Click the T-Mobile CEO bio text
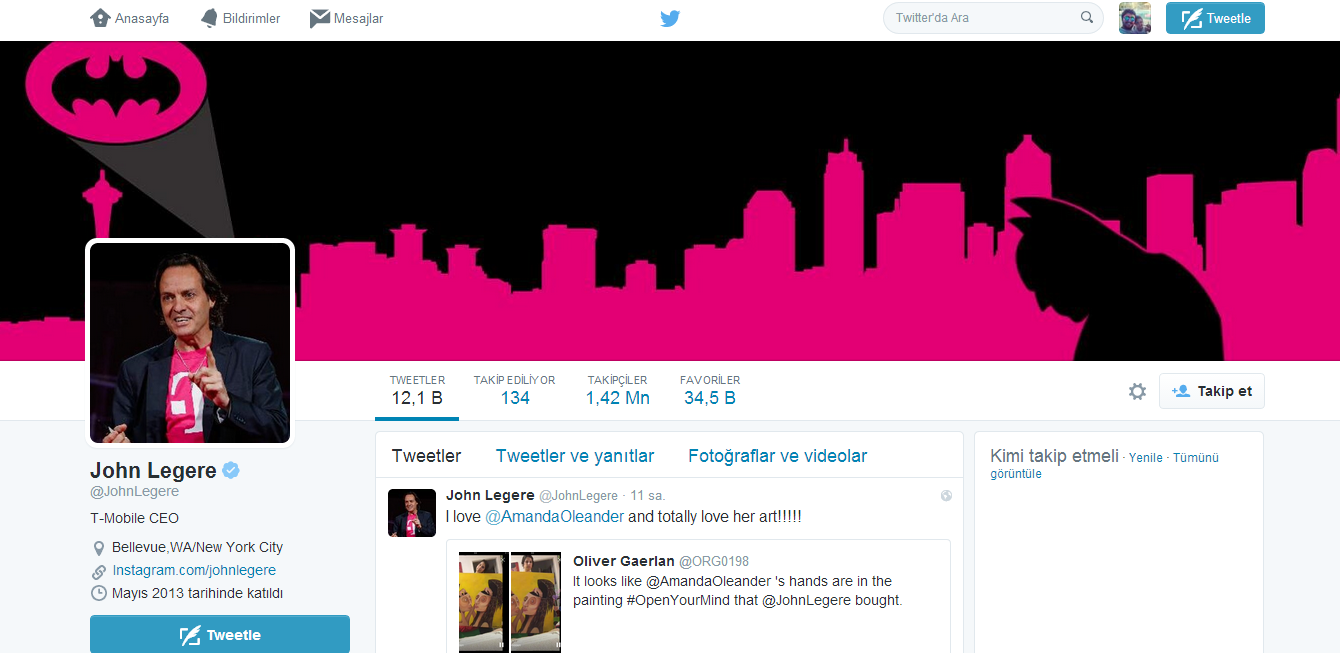1340x653 pixels. [135, 518]
